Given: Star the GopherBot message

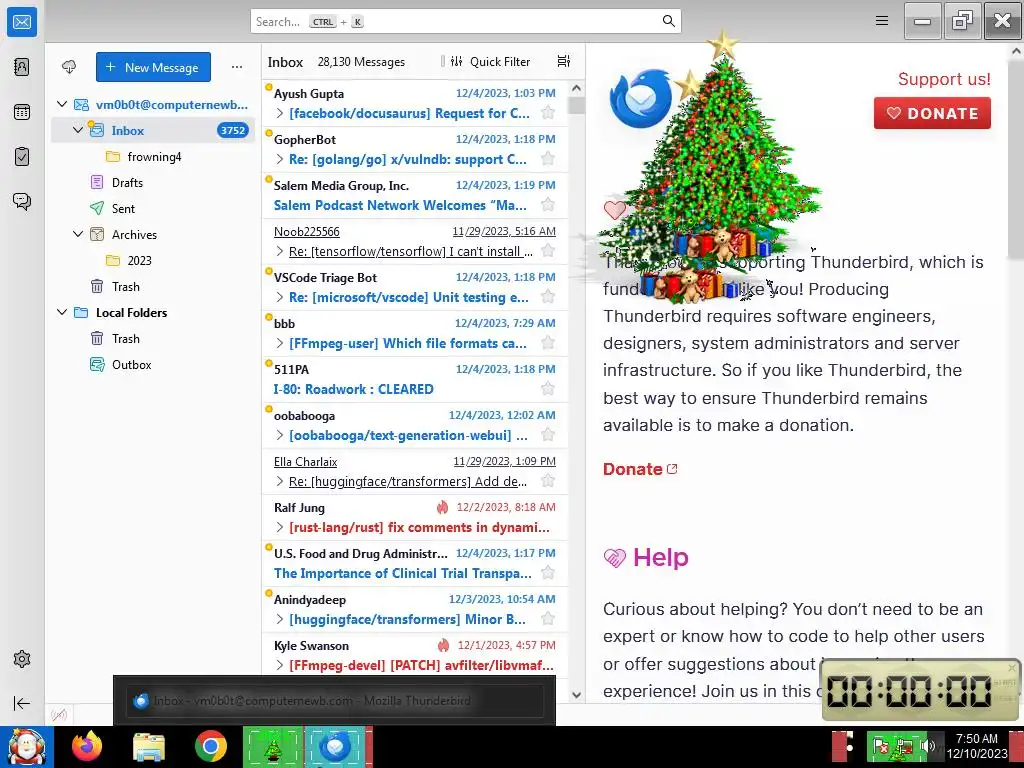Looking at the screenshot, I should 548,159.
